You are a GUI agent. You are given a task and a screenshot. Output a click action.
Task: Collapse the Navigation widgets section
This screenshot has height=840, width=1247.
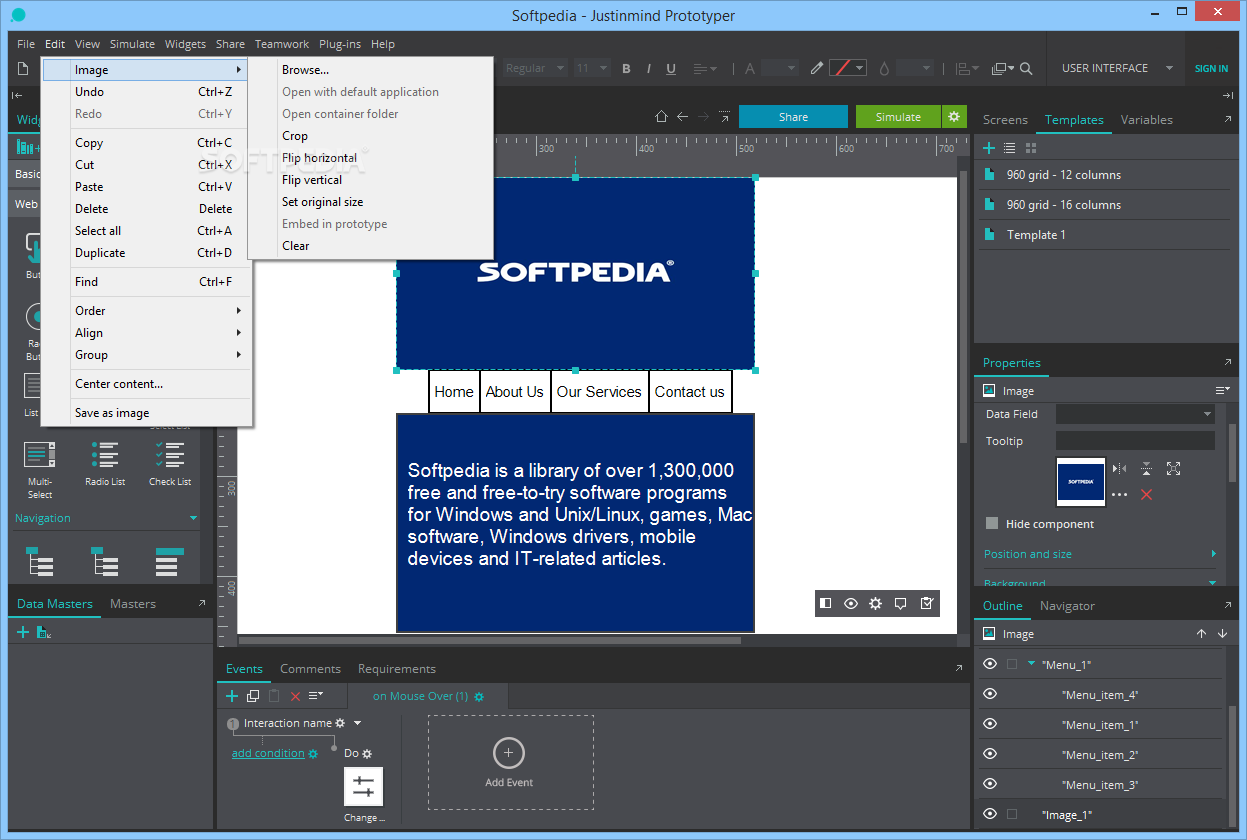(x=193, y=518)
